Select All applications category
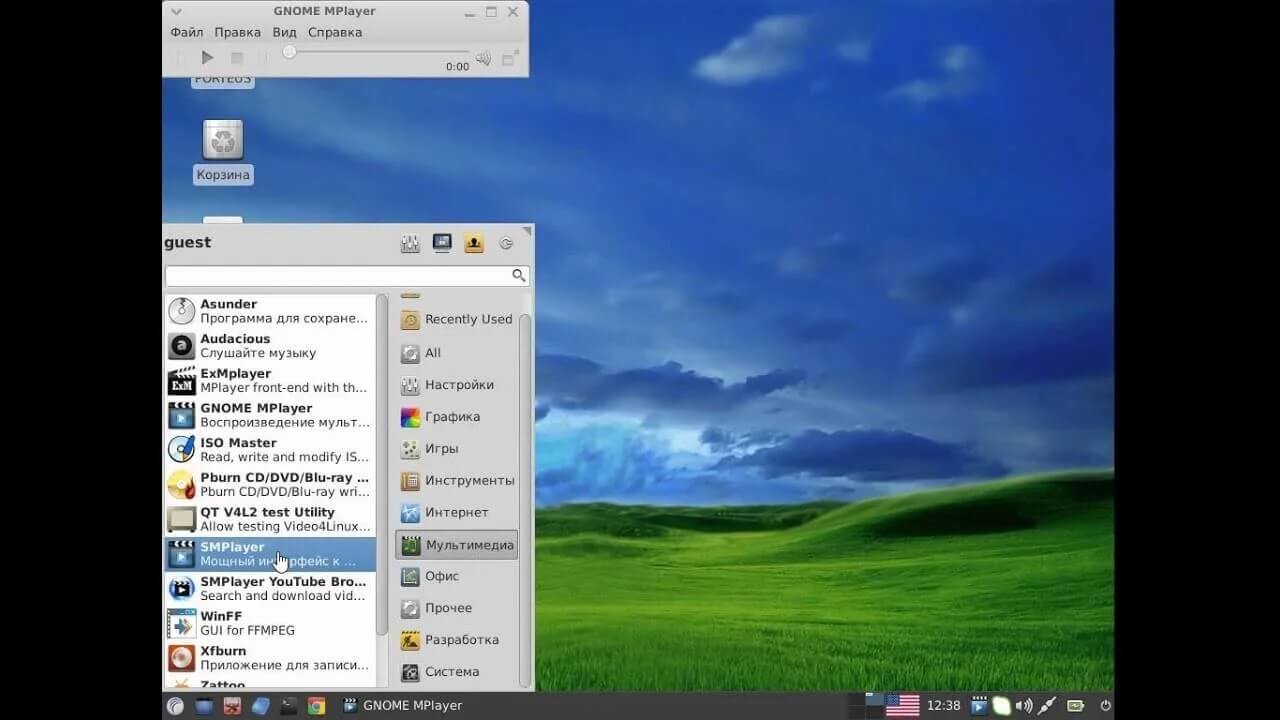 [x=458, y=353]
